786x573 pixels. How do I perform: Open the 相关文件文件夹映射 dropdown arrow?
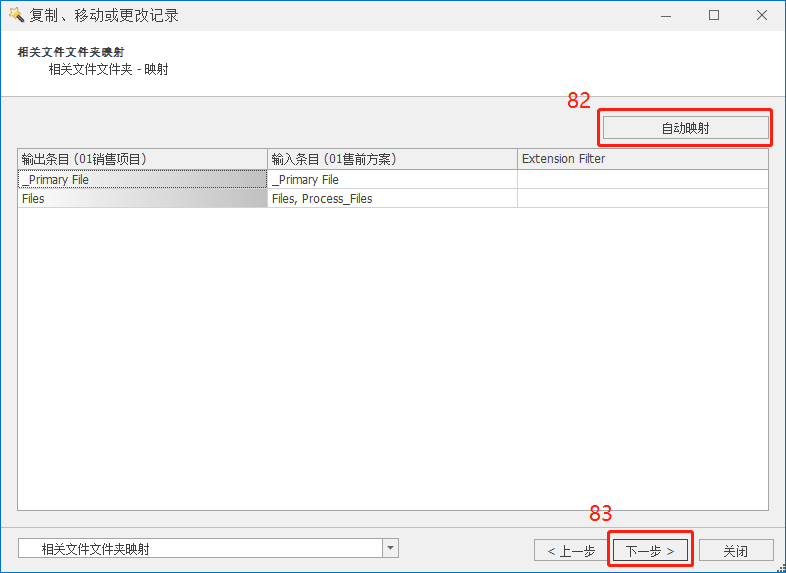(390, 548)
